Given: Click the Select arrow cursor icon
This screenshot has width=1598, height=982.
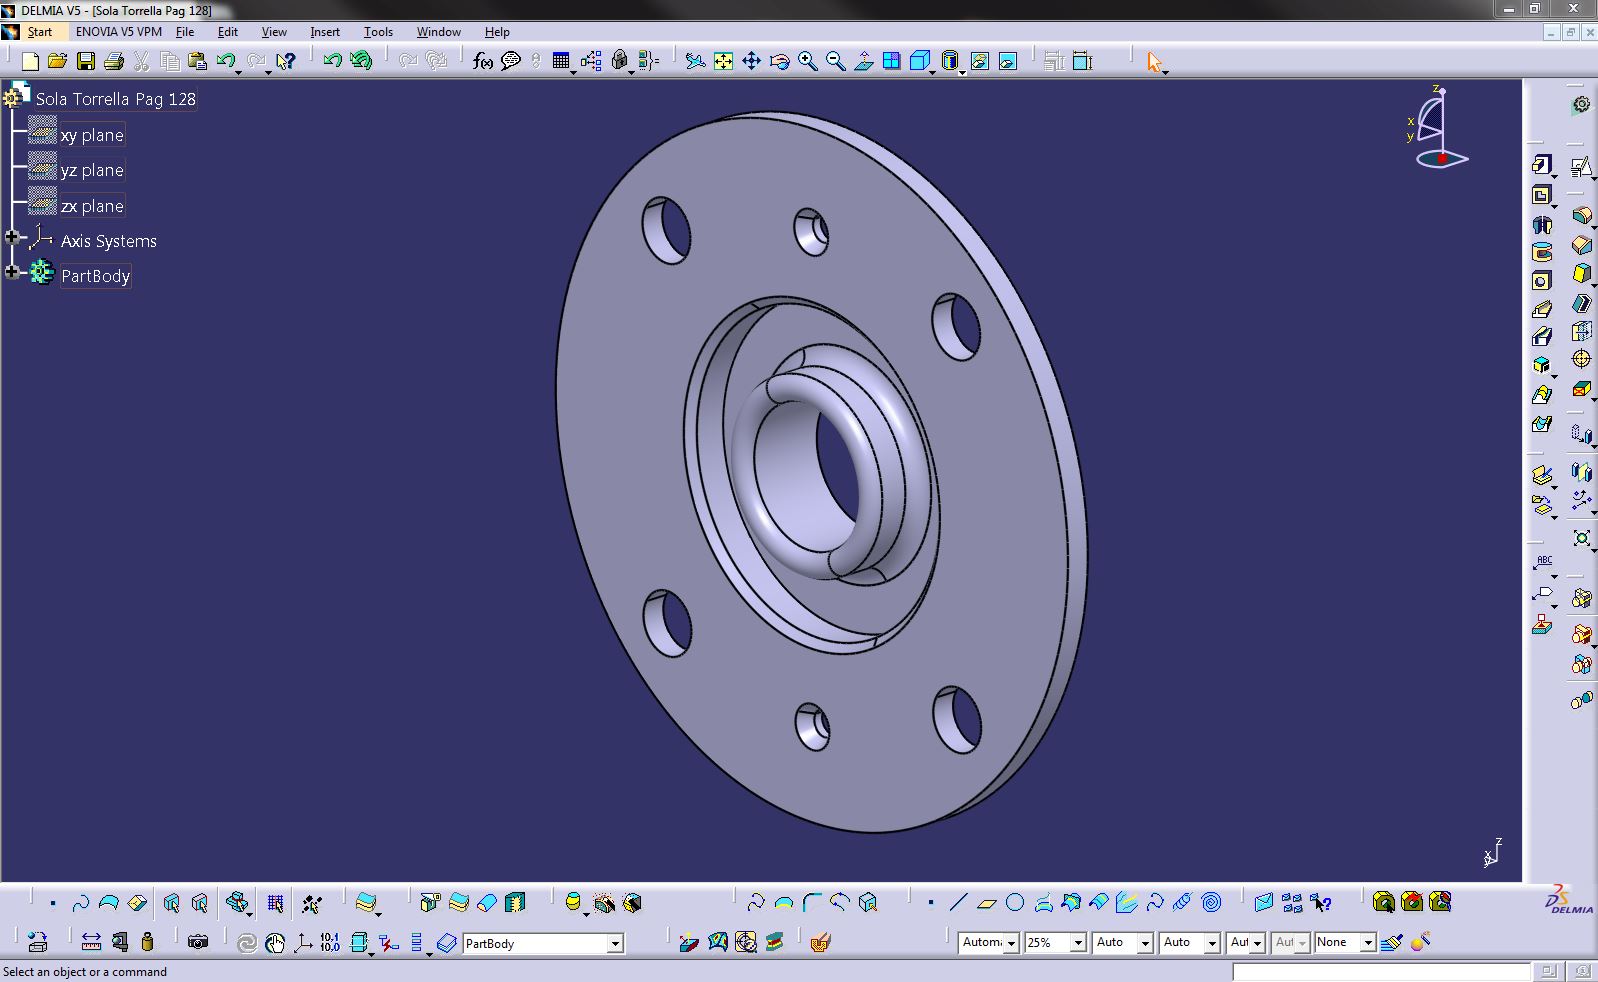Looking at the screenshot, I should pyautogui.click(x=1155, y=62).
